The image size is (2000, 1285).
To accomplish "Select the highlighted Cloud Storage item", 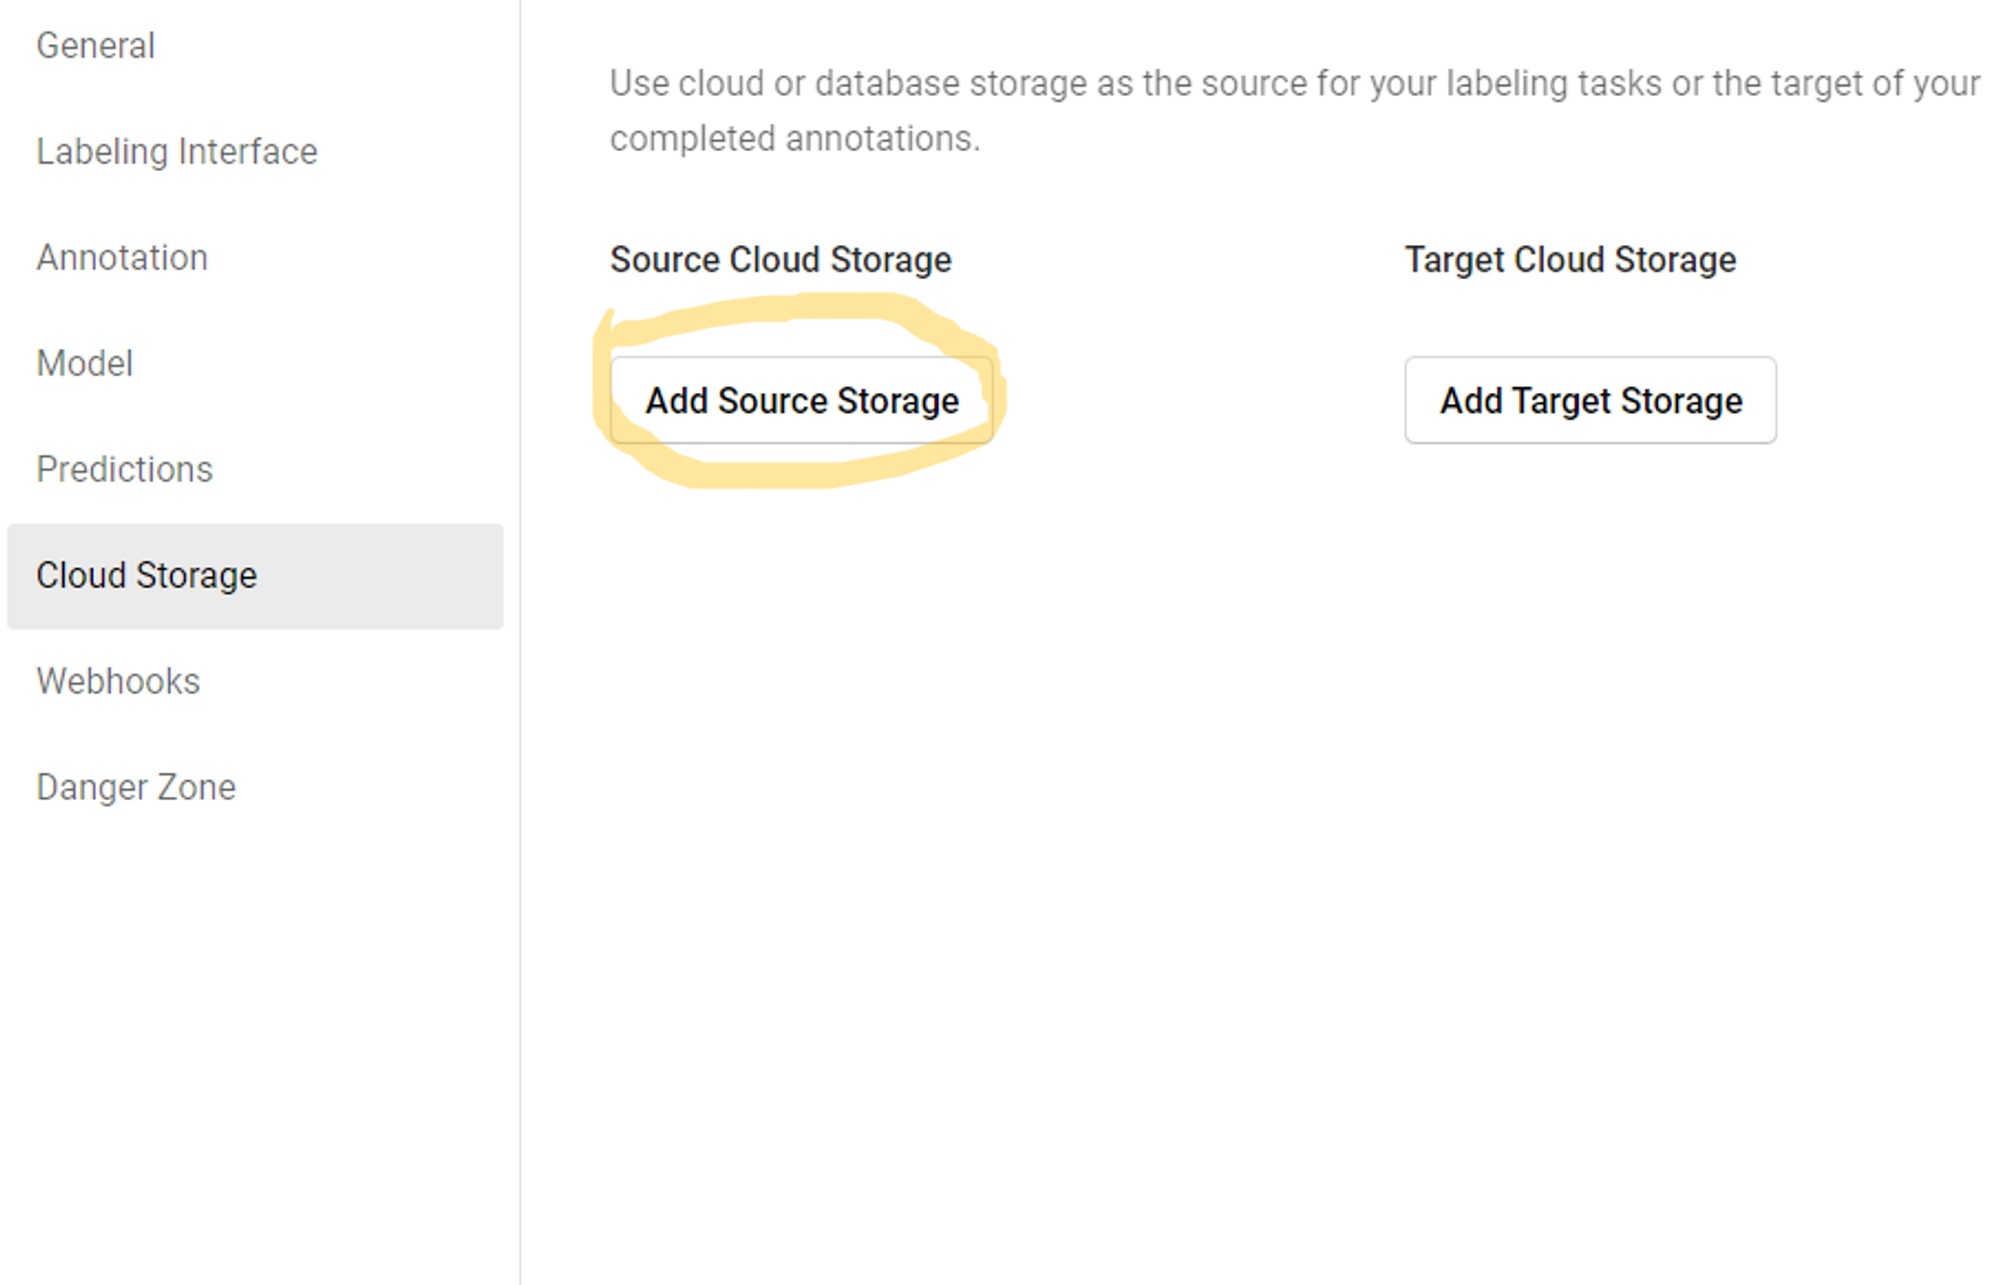I will [147, 576].
